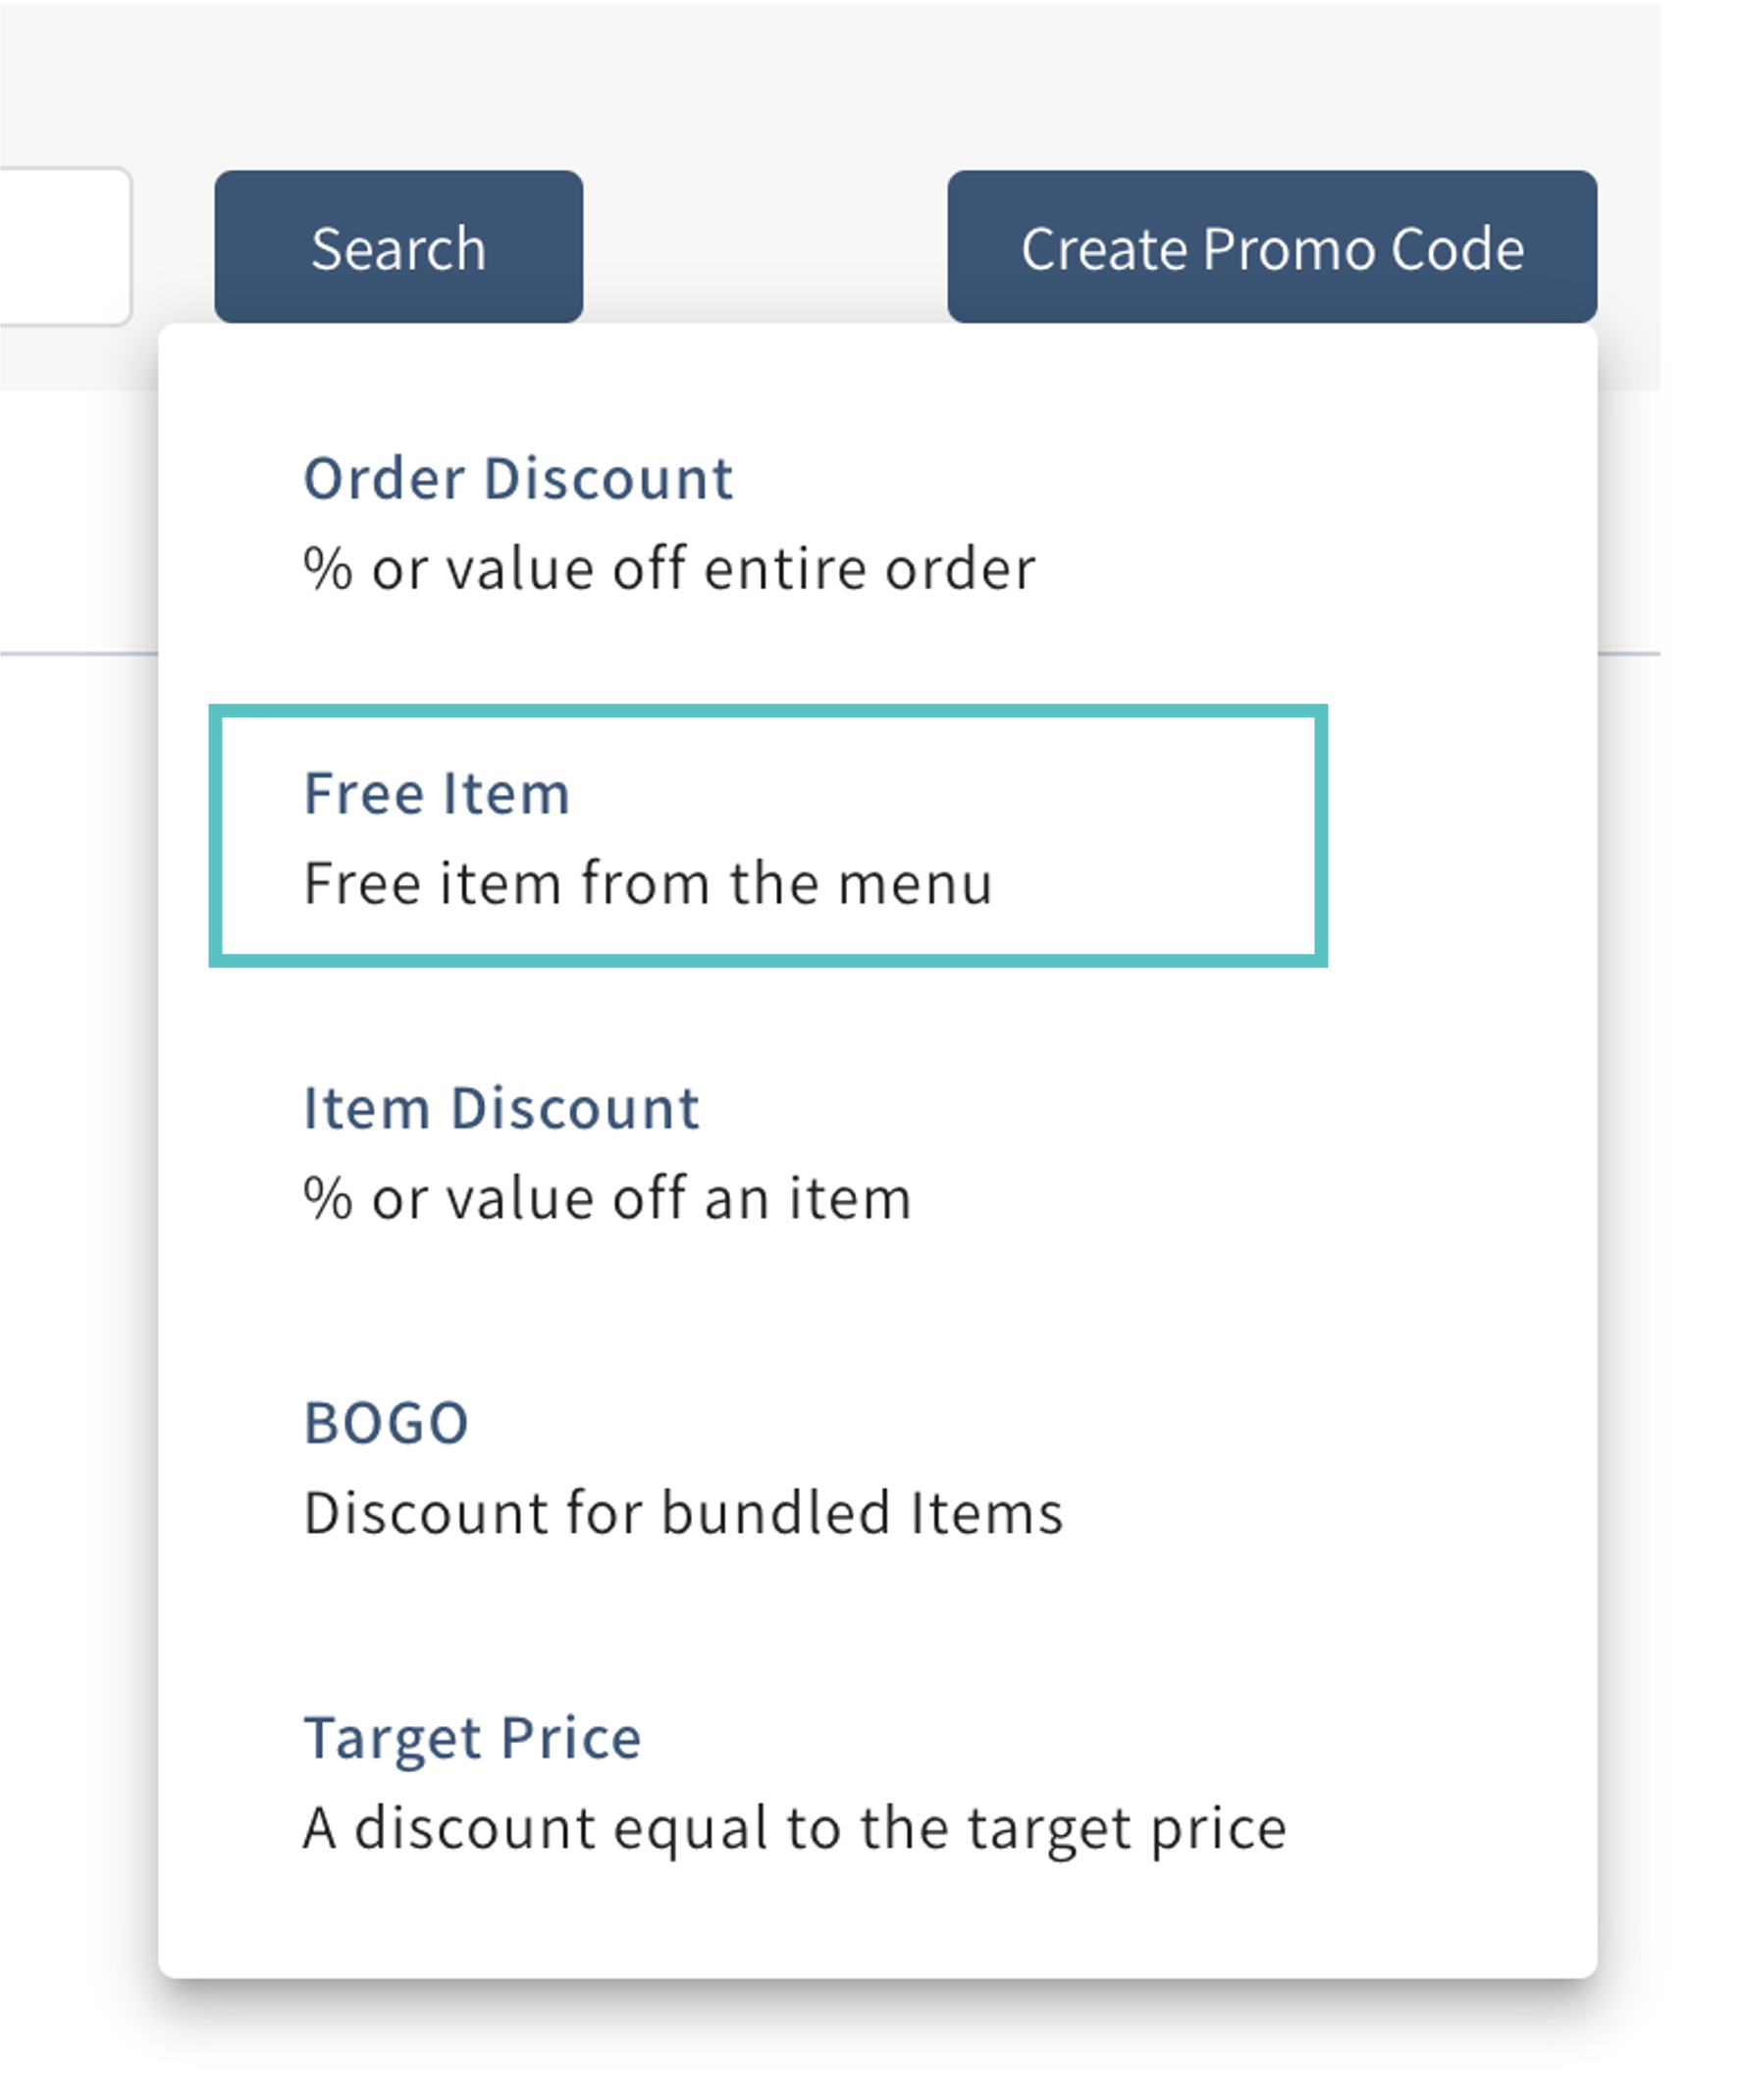The height and width of the screenshot is (2100, 1740).
Task: Click '% or value off entire order' text
Action: point(669,570)
